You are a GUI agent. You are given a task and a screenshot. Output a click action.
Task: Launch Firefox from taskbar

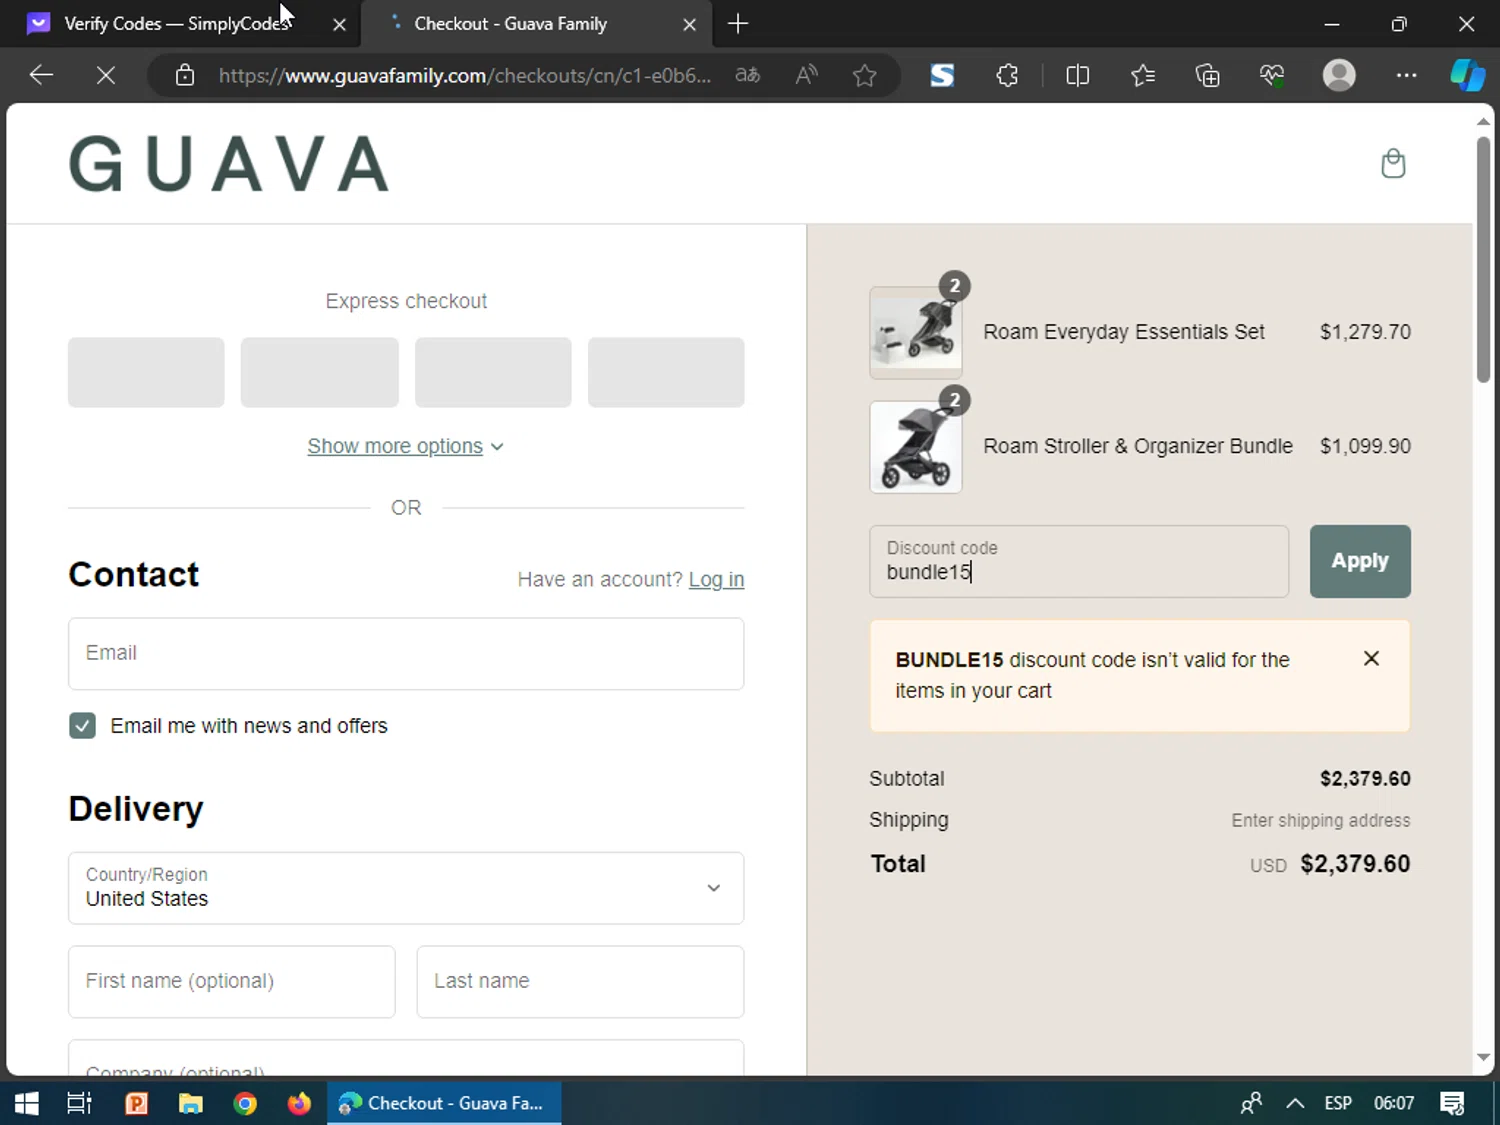(299, 1103)
